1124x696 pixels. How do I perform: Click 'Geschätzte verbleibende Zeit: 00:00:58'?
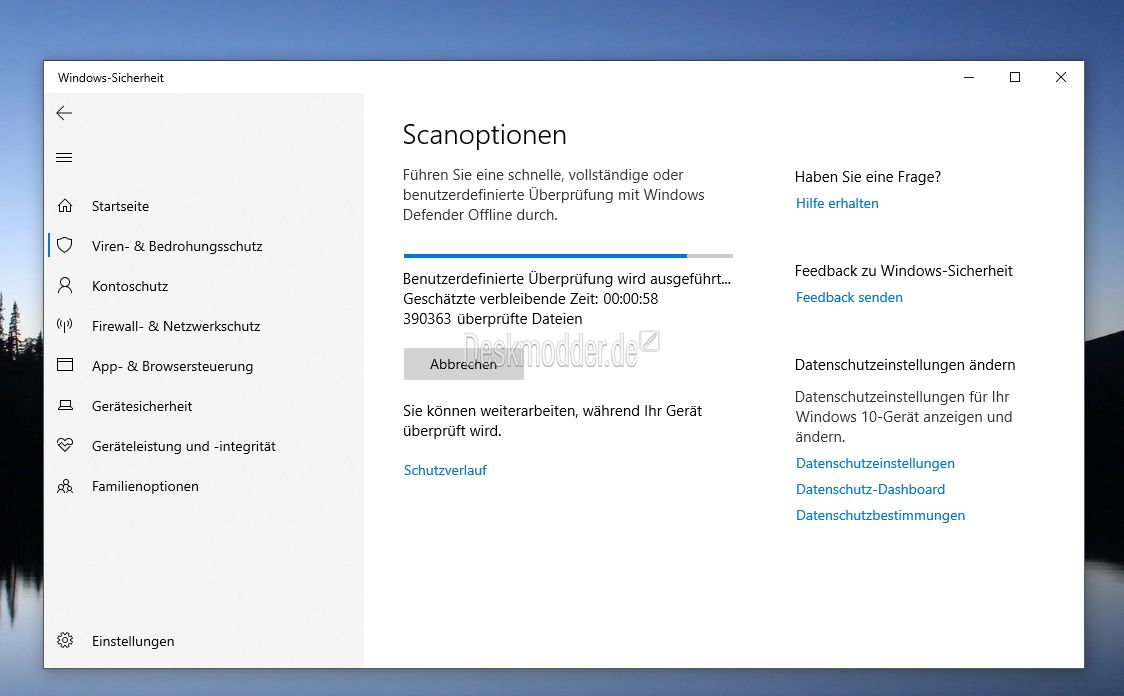point(530,299)
